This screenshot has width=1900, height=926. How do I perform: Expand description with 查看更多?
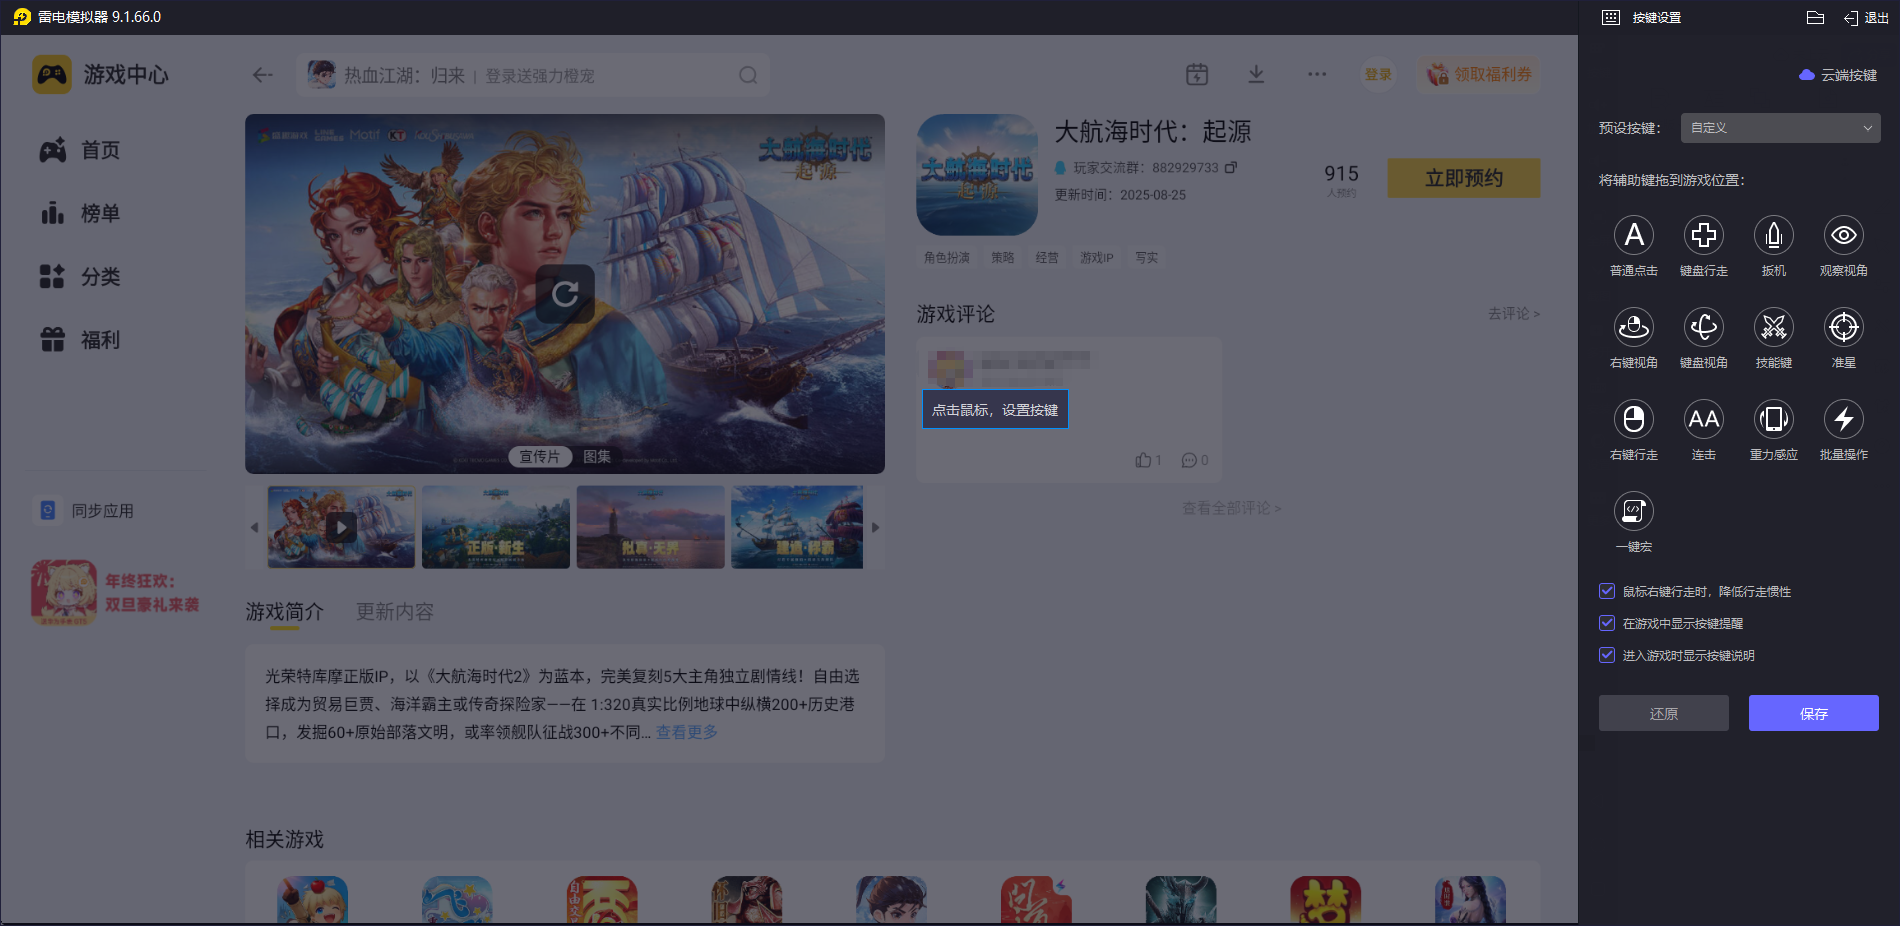click(x=687, y=732)
